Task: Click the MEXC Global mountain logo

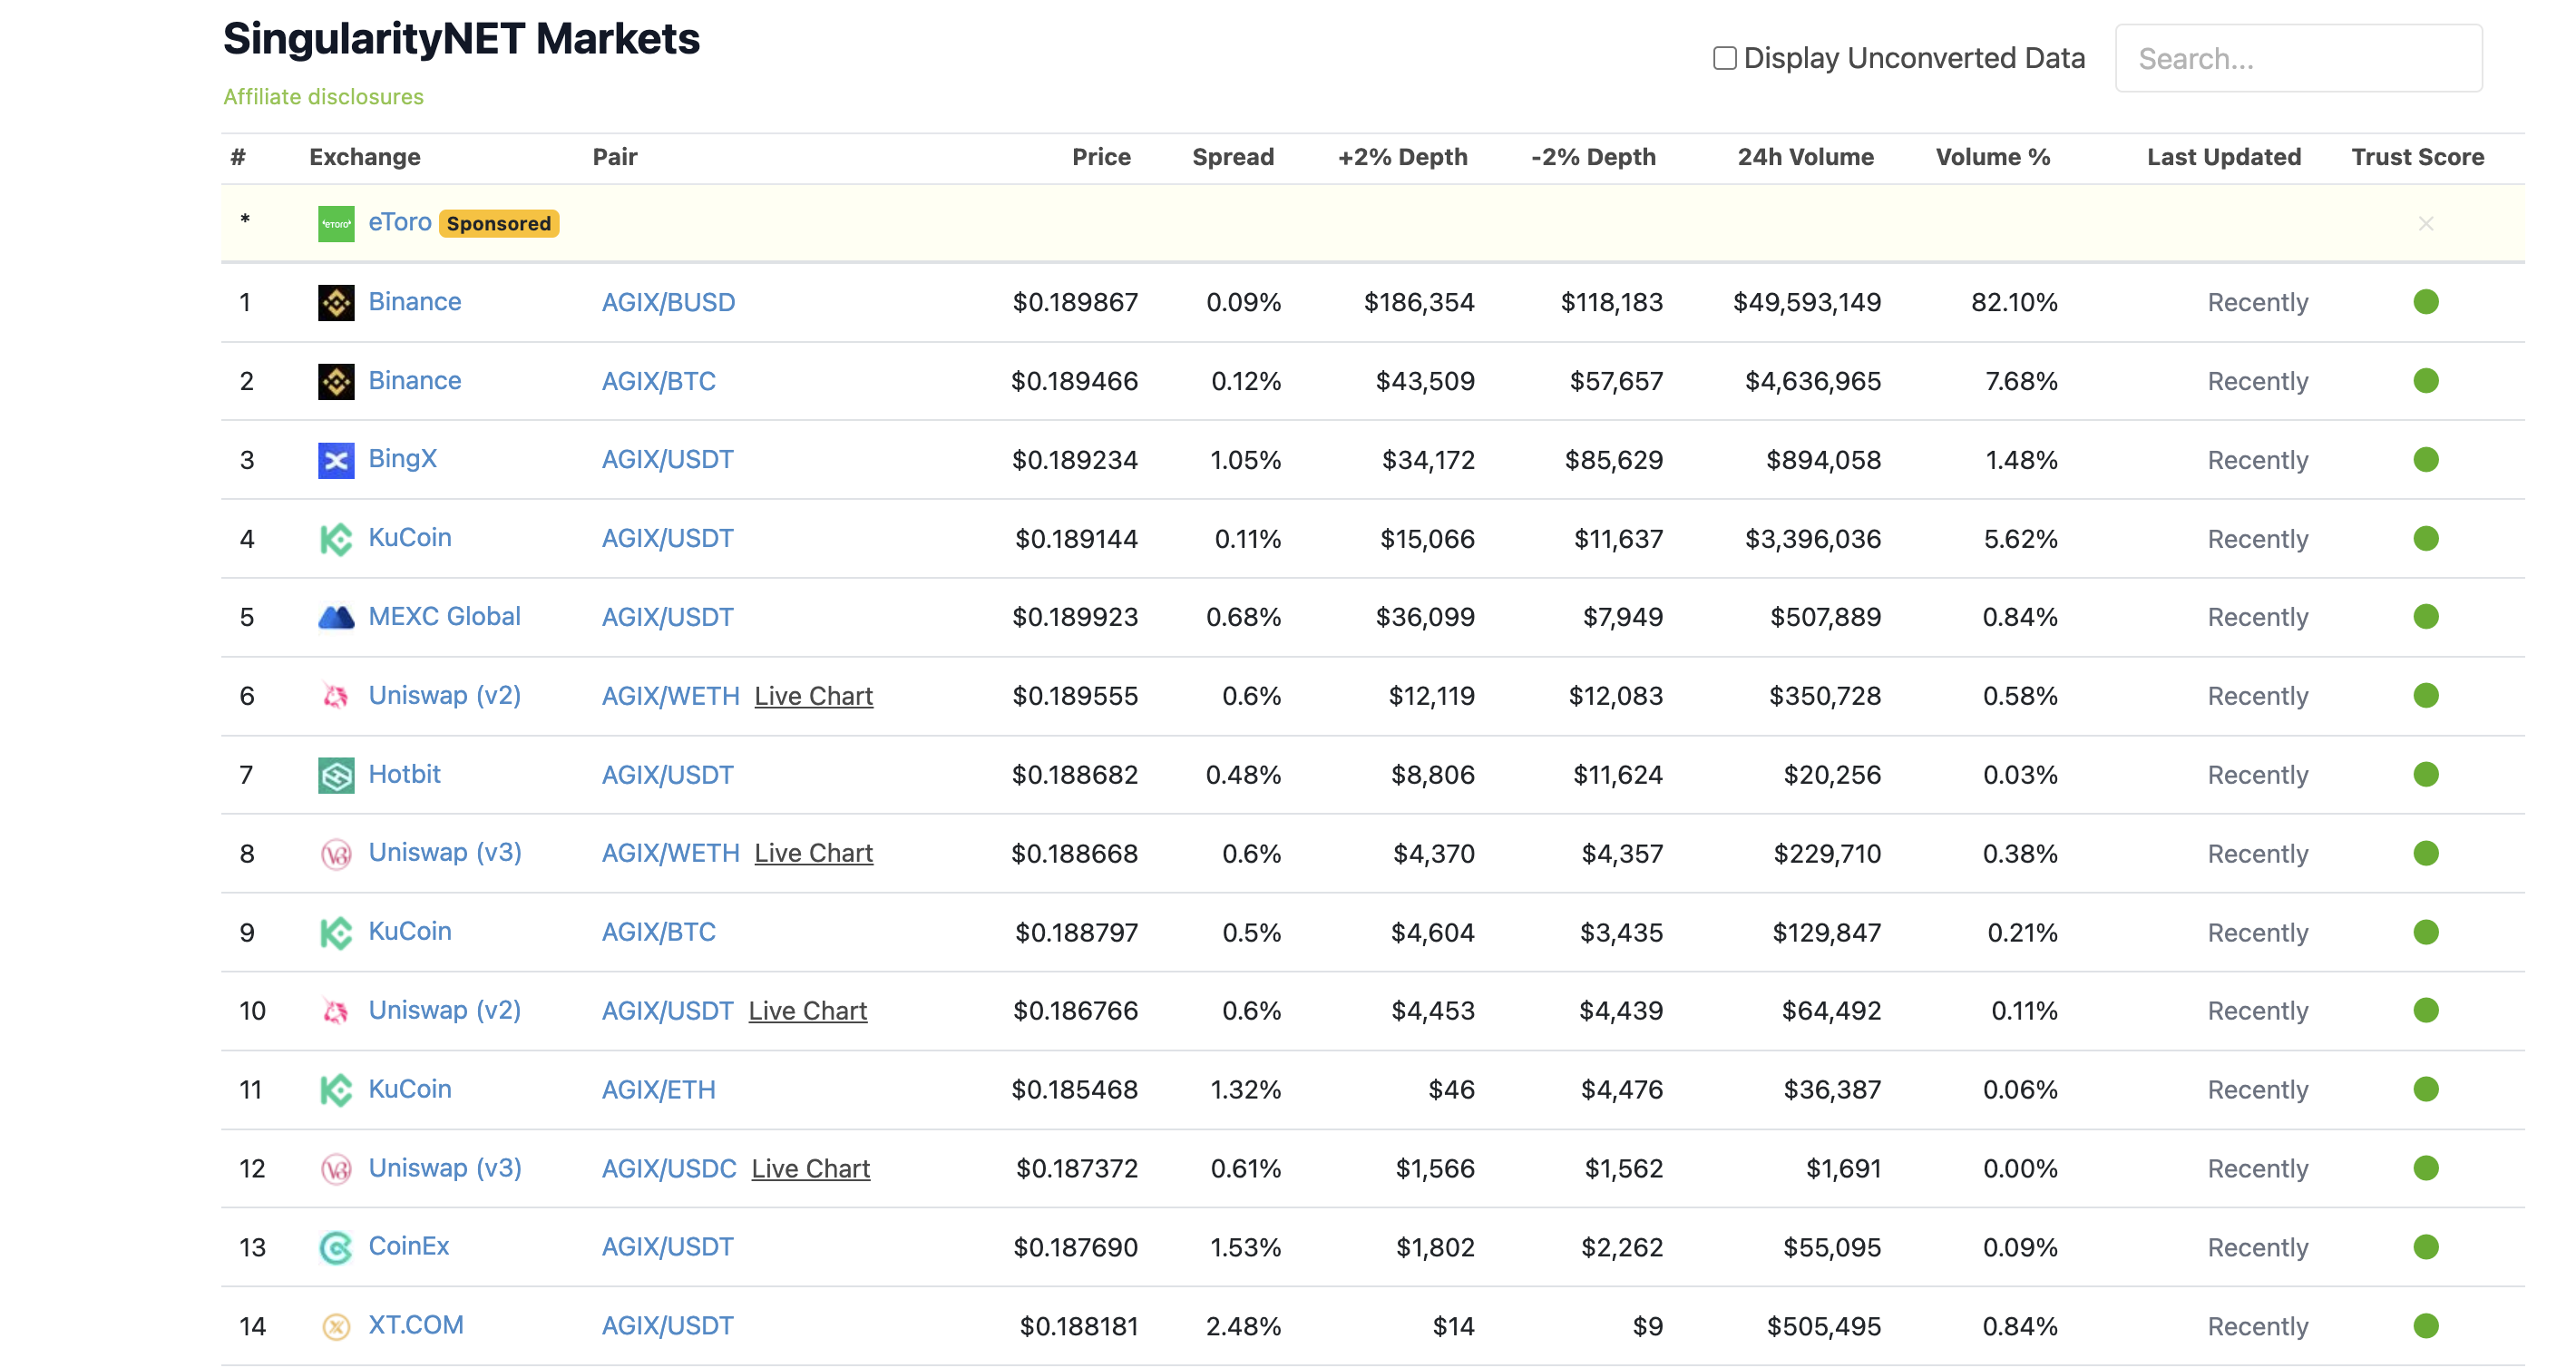Action: tap(336, 617)
